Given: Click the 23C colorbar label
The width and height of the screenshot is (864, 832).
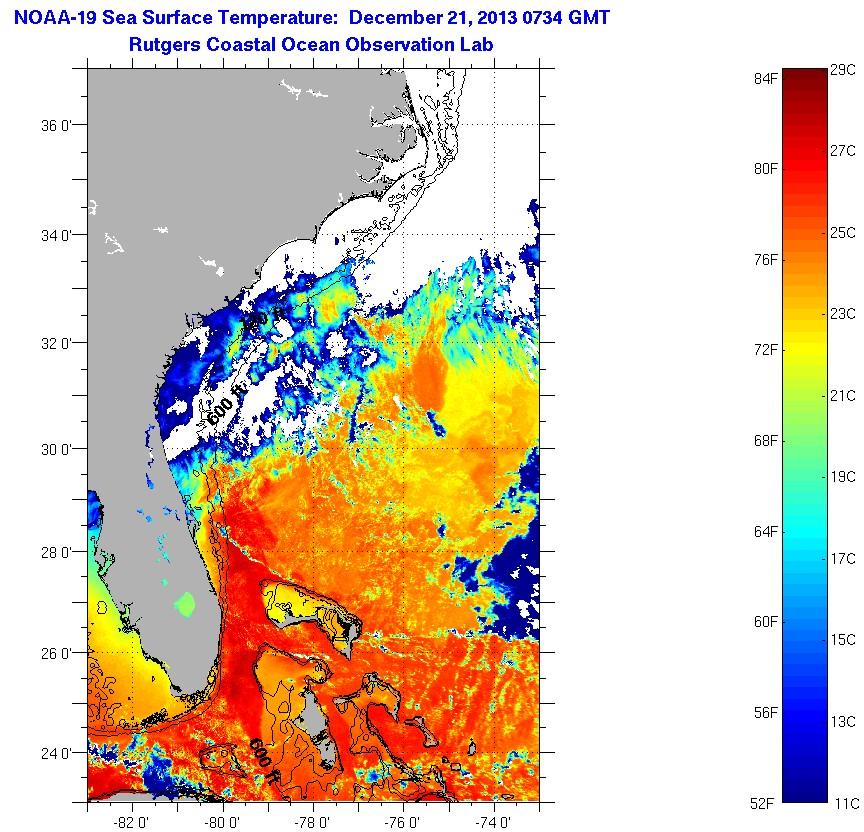Looking at the screenshot, I should click(843, 314).
